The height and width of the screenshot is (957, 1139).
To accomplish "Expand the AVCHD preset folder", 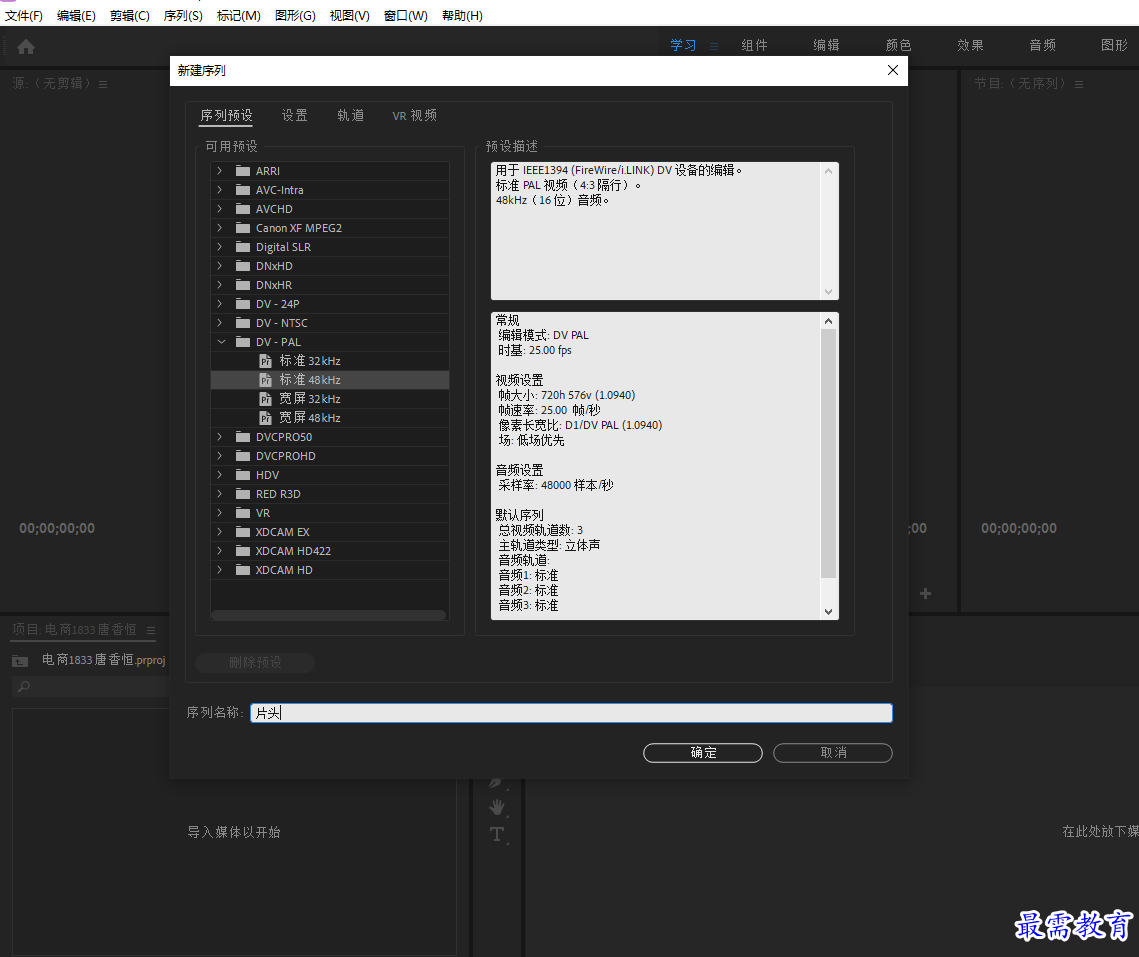I will click(219, 209).
